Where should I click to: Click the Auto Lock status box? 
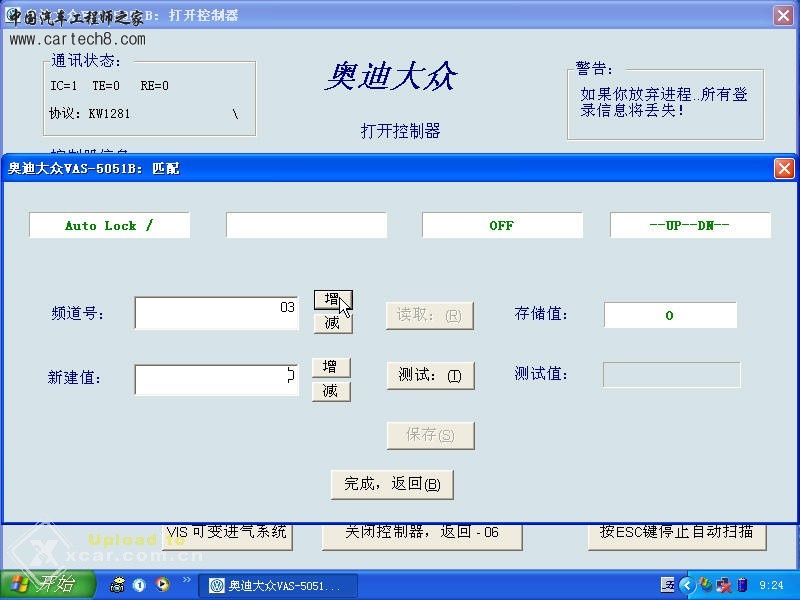tap(110, 225)
